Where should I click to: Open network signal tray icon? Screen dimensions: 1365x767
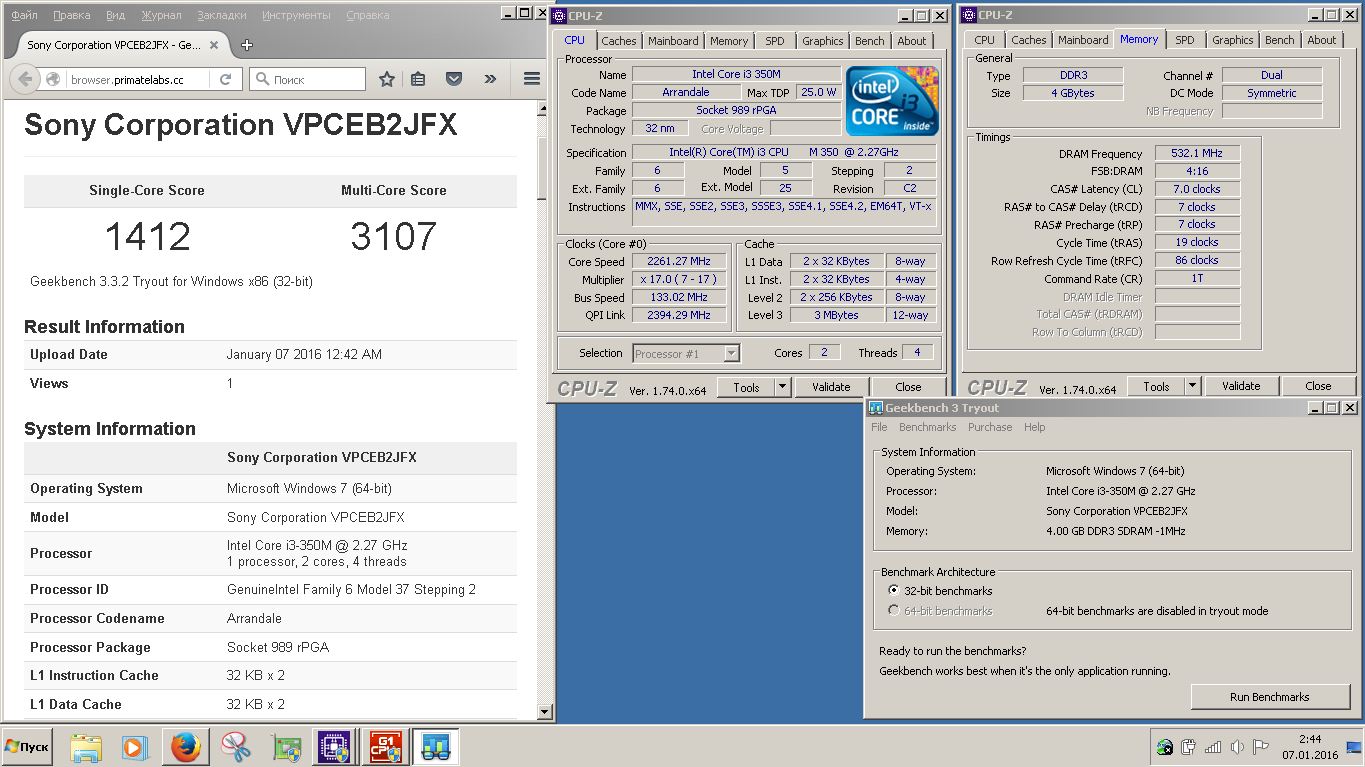click(1213, 747)
